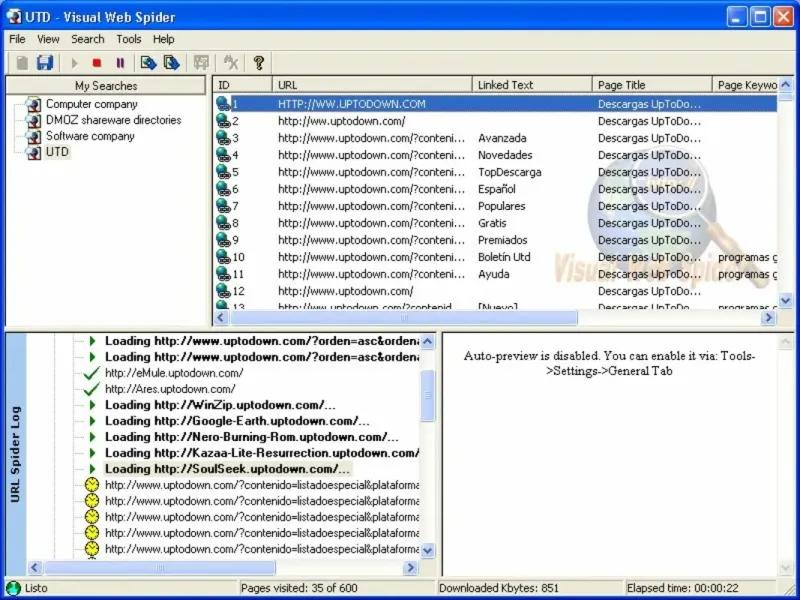Click globe icon of result row 5
Image resolution: width=800 pixels, height=600 pixels.
[x=223, y=172]
